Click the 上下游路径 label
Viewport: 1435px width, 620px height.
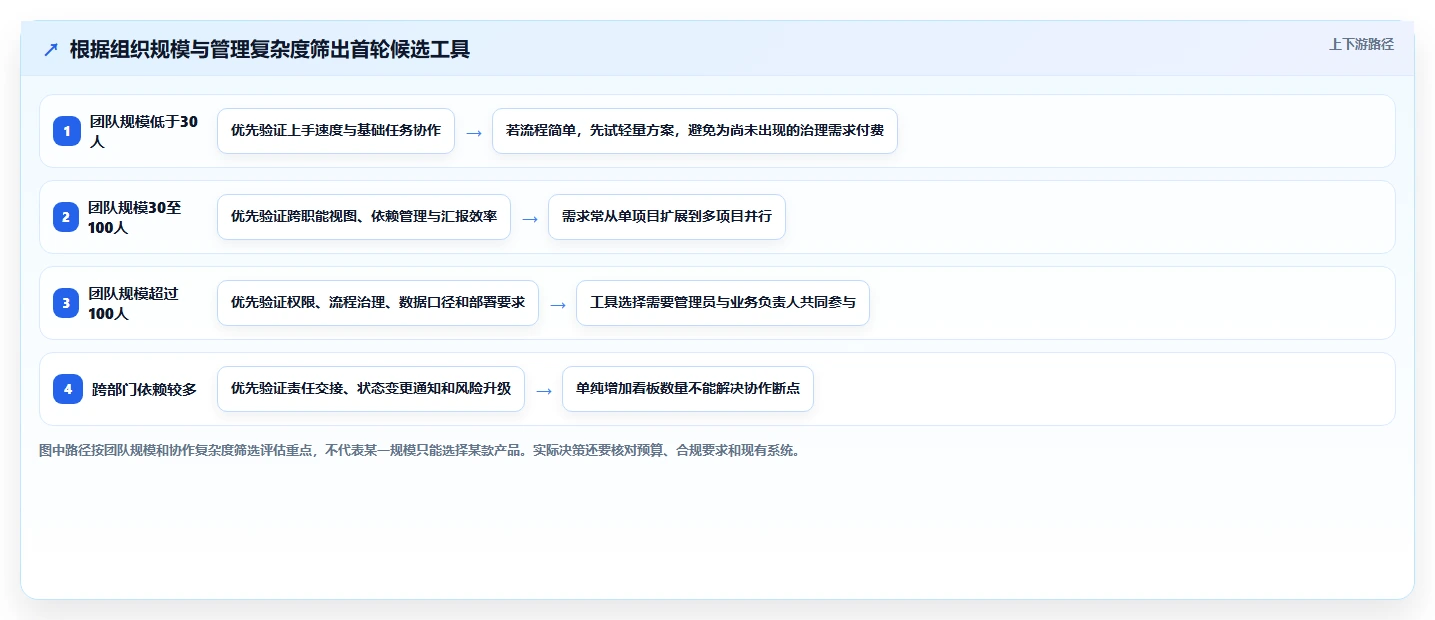point(1361,44)
